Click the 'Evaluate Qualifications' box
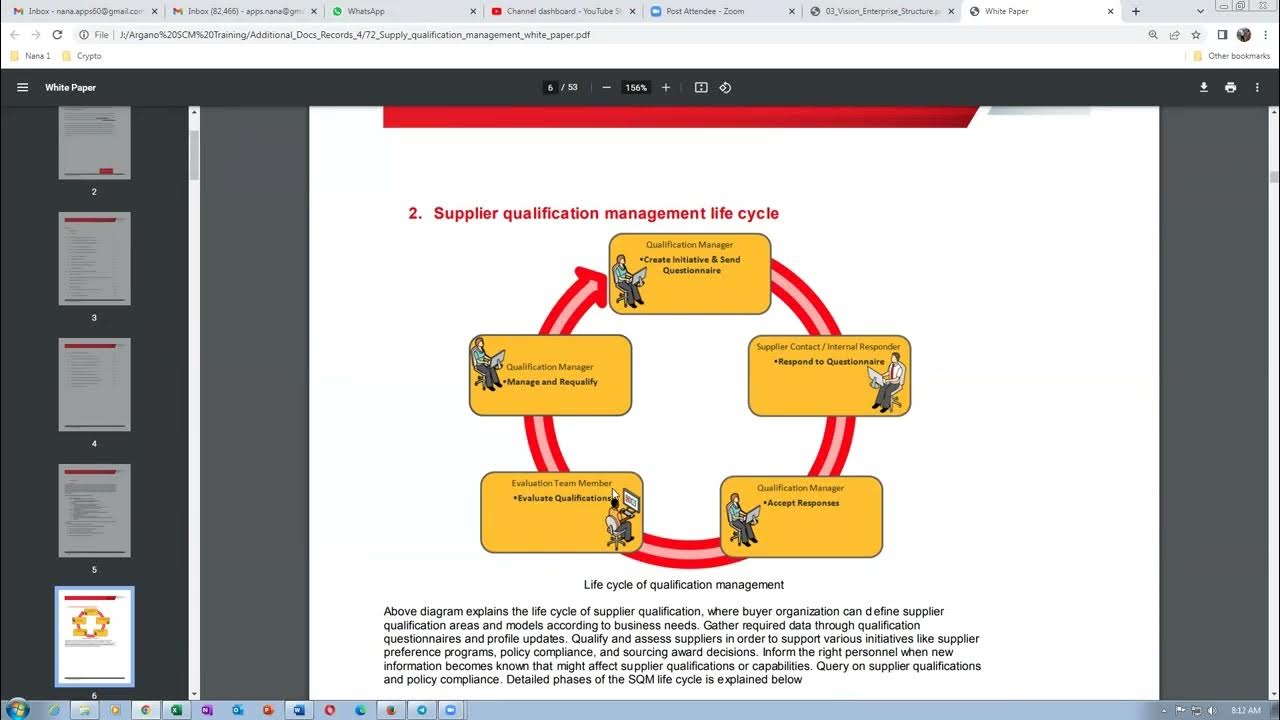 pos(561,512)
